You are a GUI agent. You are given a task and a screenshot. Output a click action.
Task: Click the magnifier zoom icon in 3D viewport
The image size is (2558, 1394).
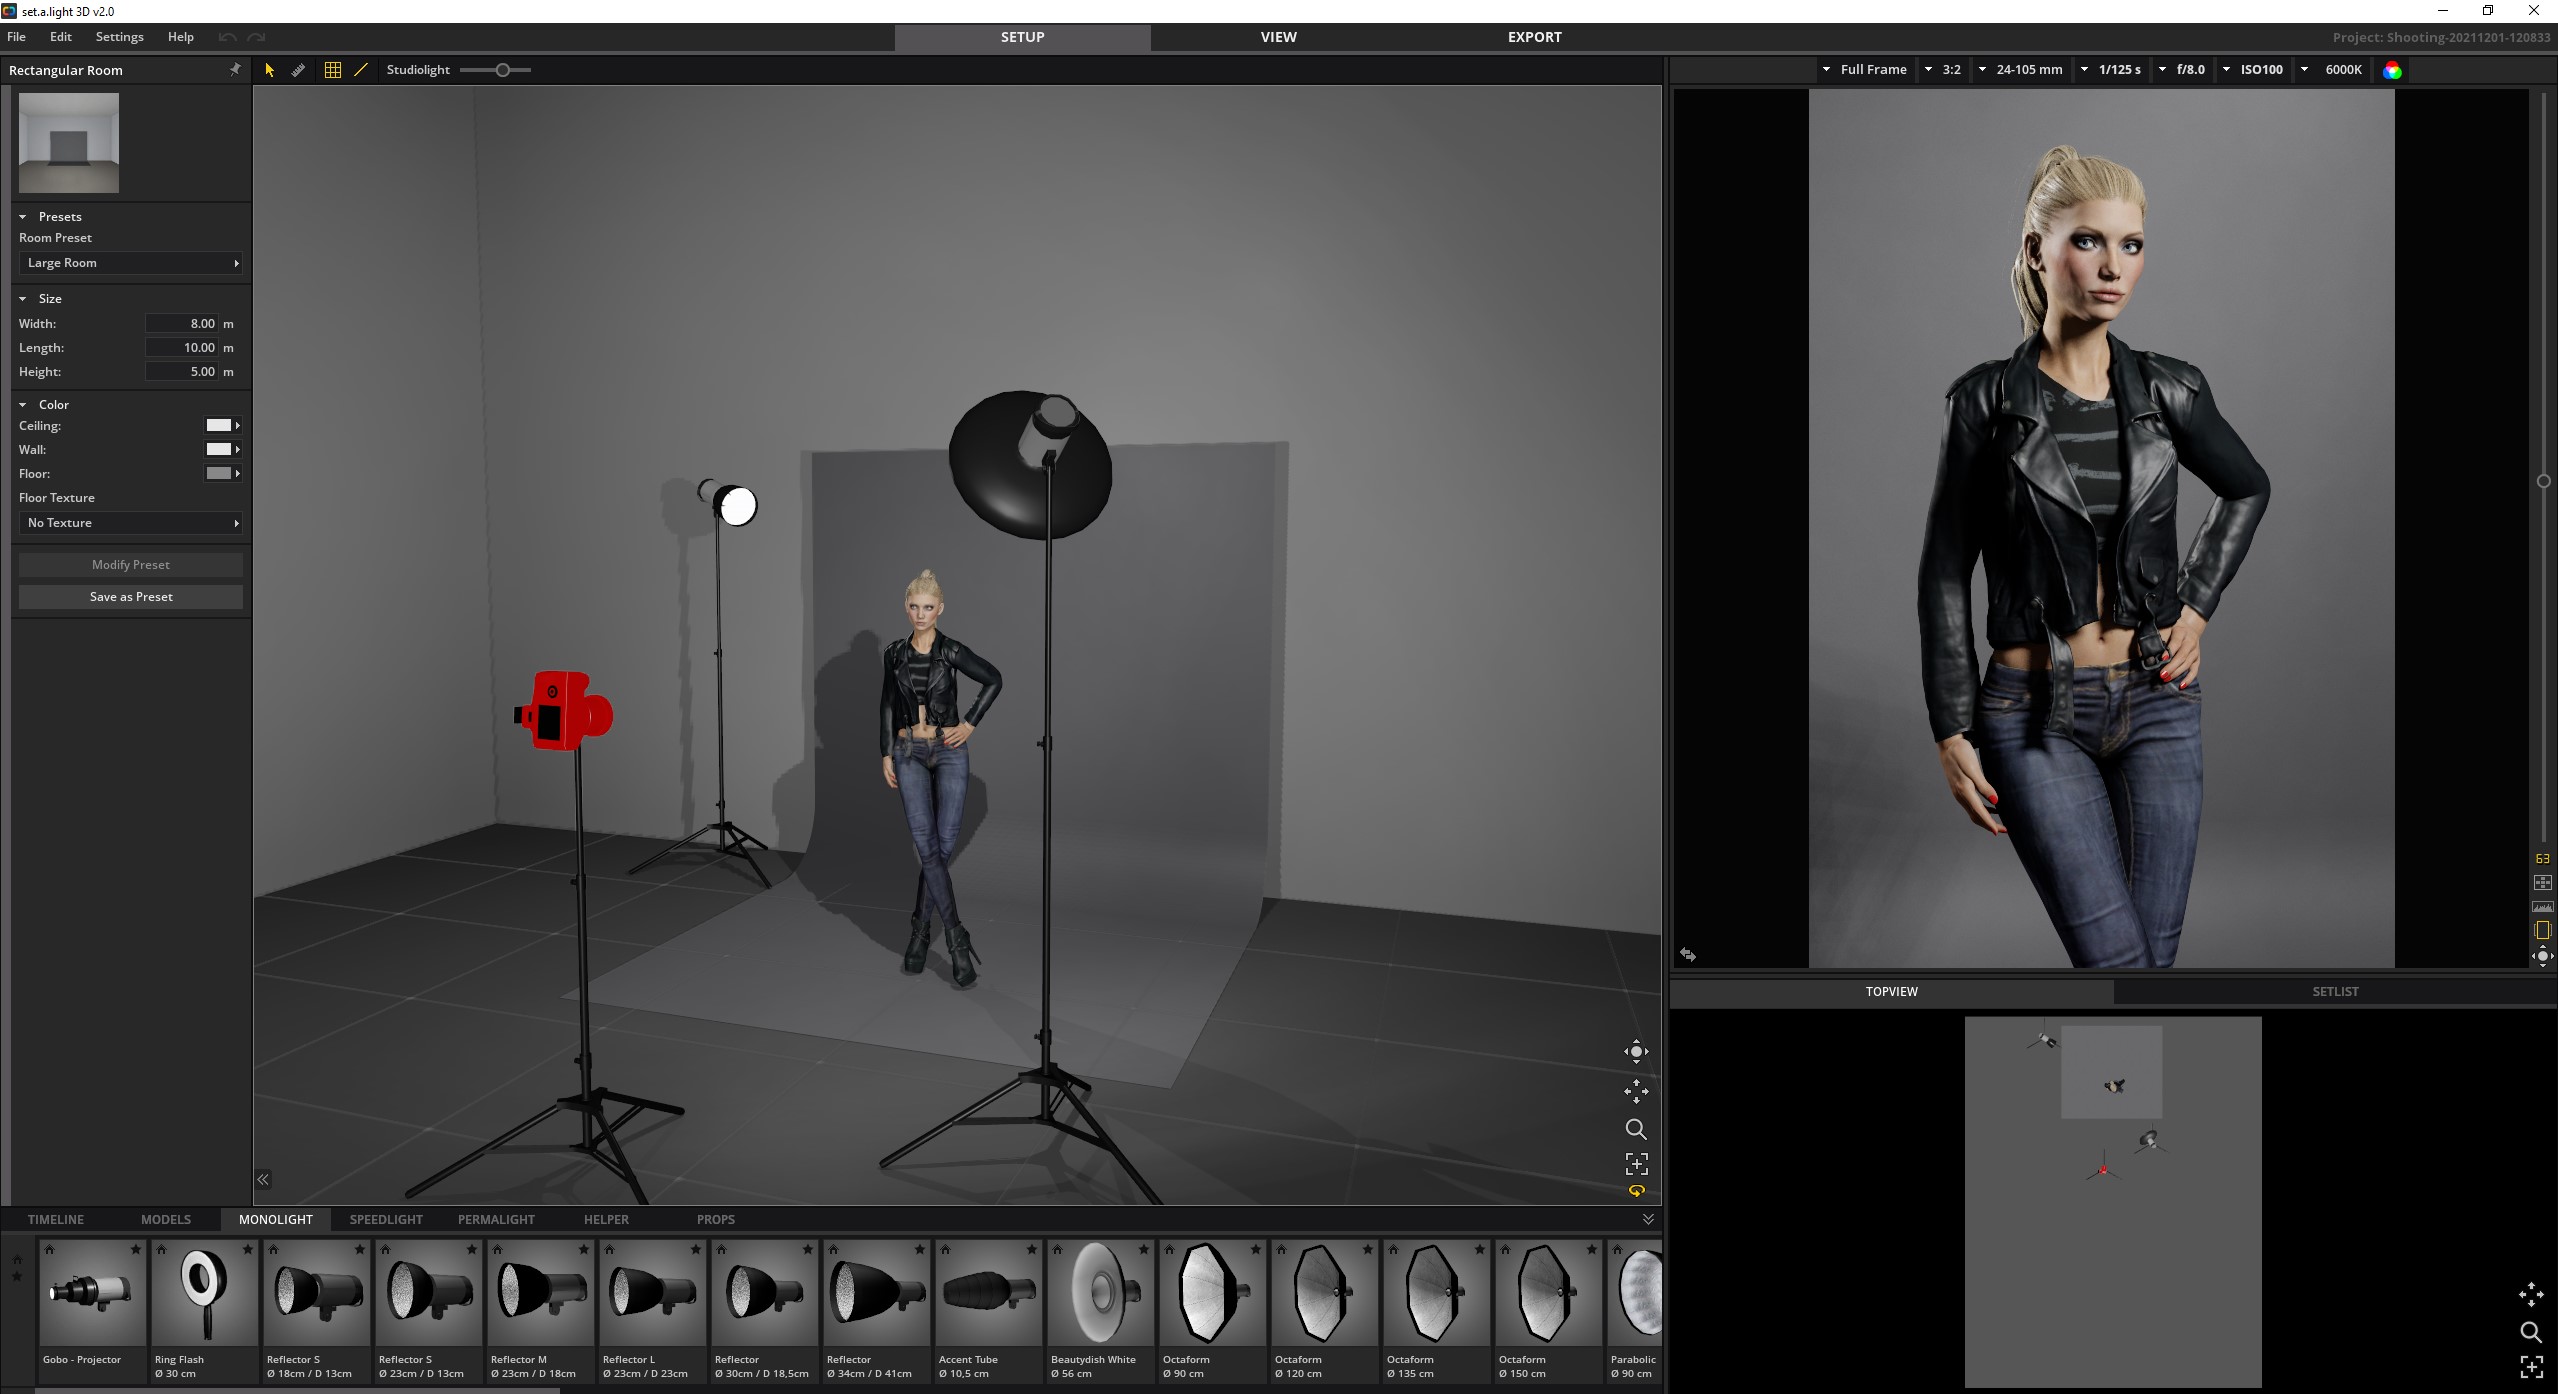(1636, 1129)
